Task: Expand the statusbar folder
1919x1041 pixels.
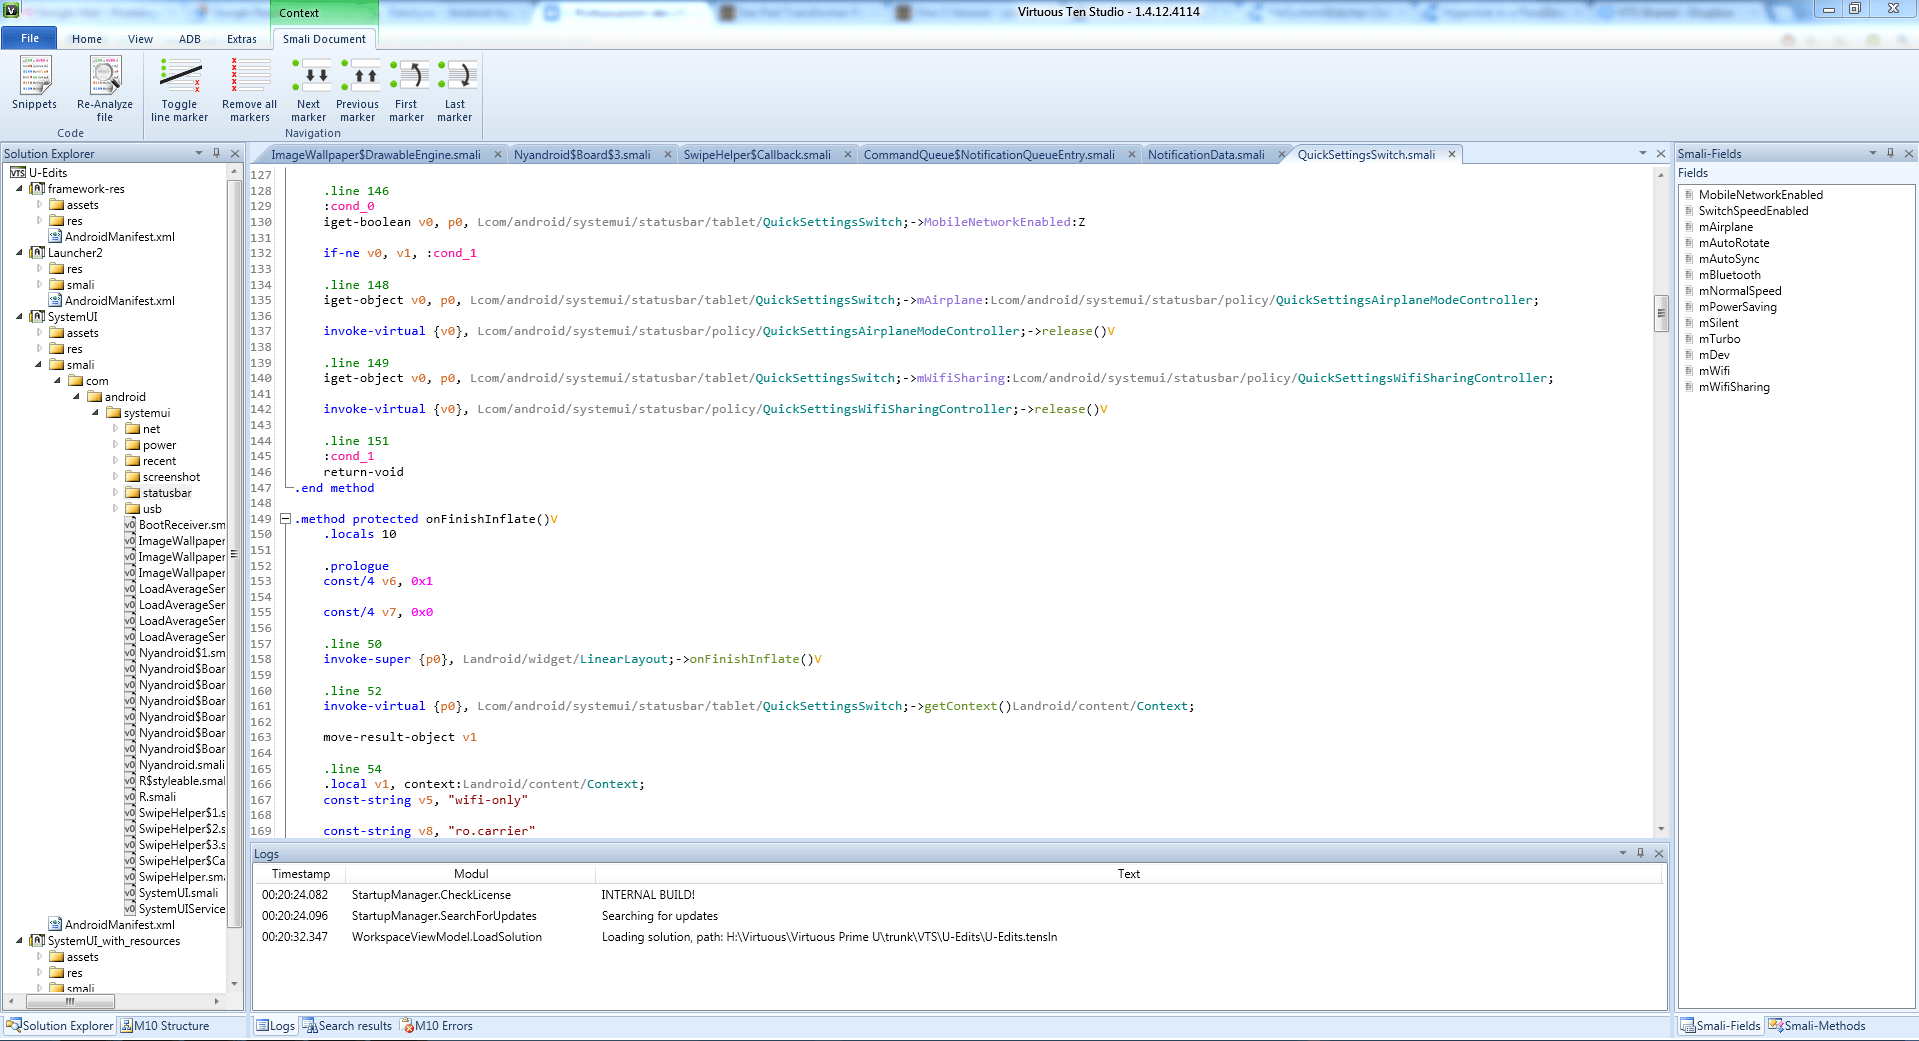Action: [x=116, y=493]
